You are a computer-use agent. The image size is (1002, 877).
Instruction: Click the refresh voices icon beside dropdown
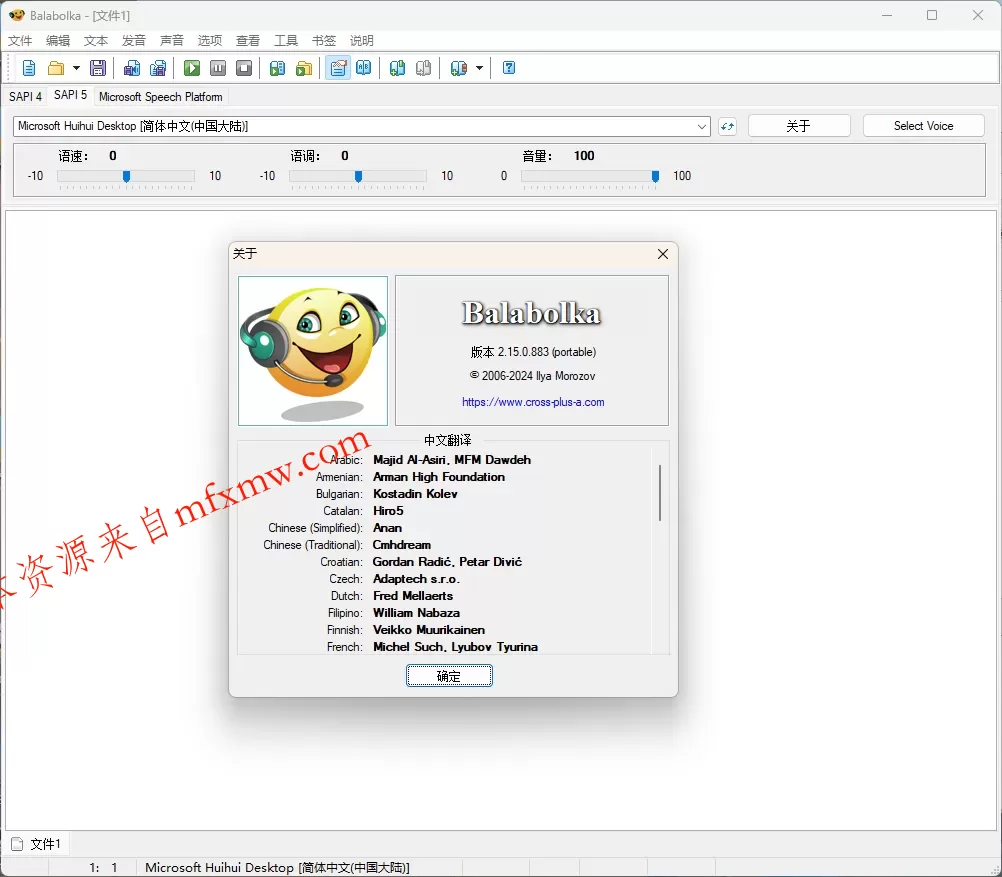(x=727, y=127)
